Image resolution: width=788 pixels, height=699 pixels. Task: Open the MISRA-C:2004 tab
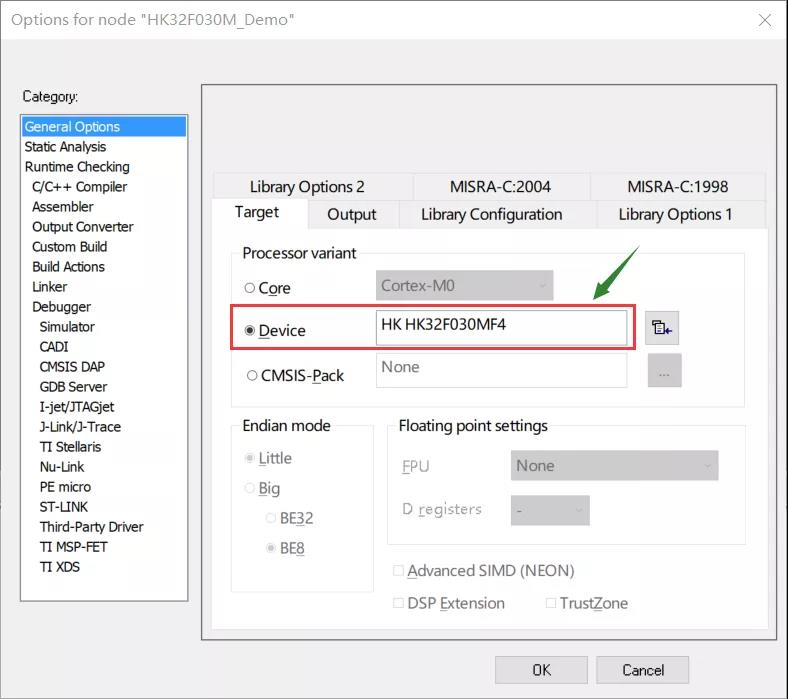[x=500, y=187]
